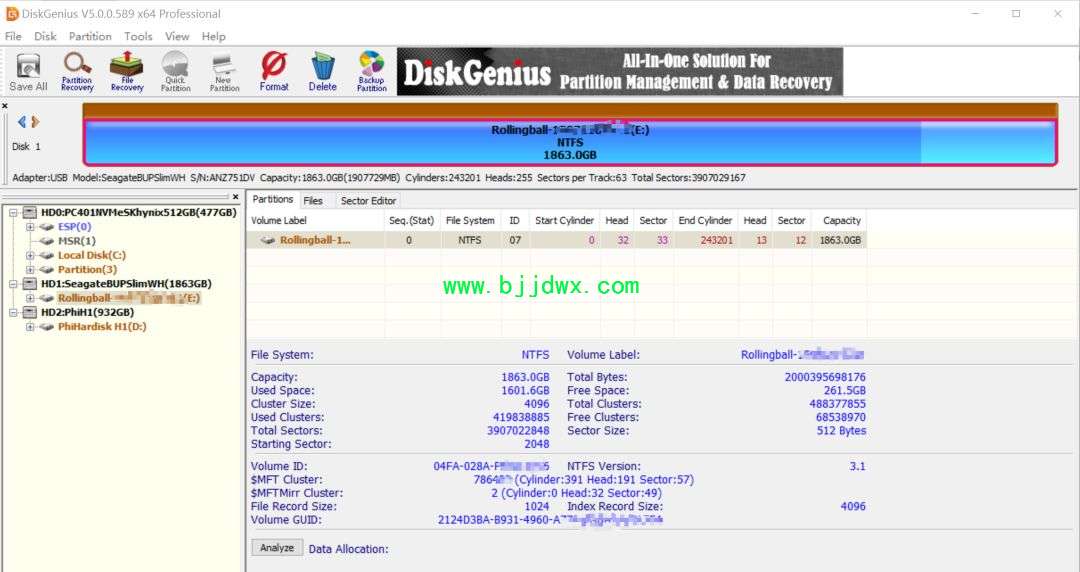Select Local Disk(C:) in the tree
This screenshot has width=1080, height=572.
(x=92, y=256)
